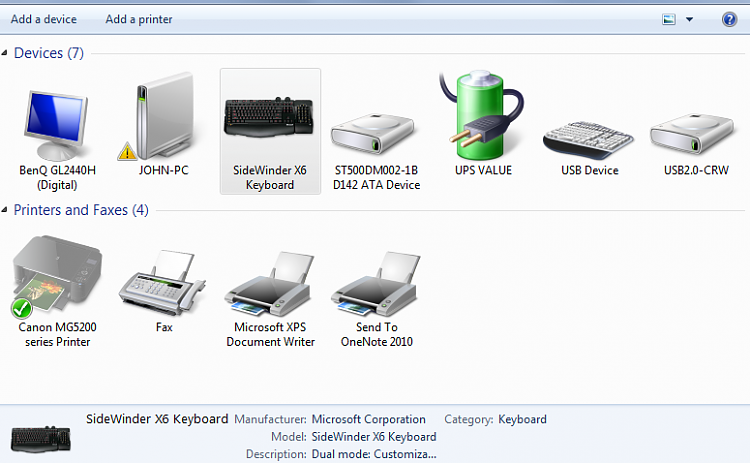Collapse the Devices (7) group triangle
Viewport: 750px width, 463px height.
click(x=4, y=53)
